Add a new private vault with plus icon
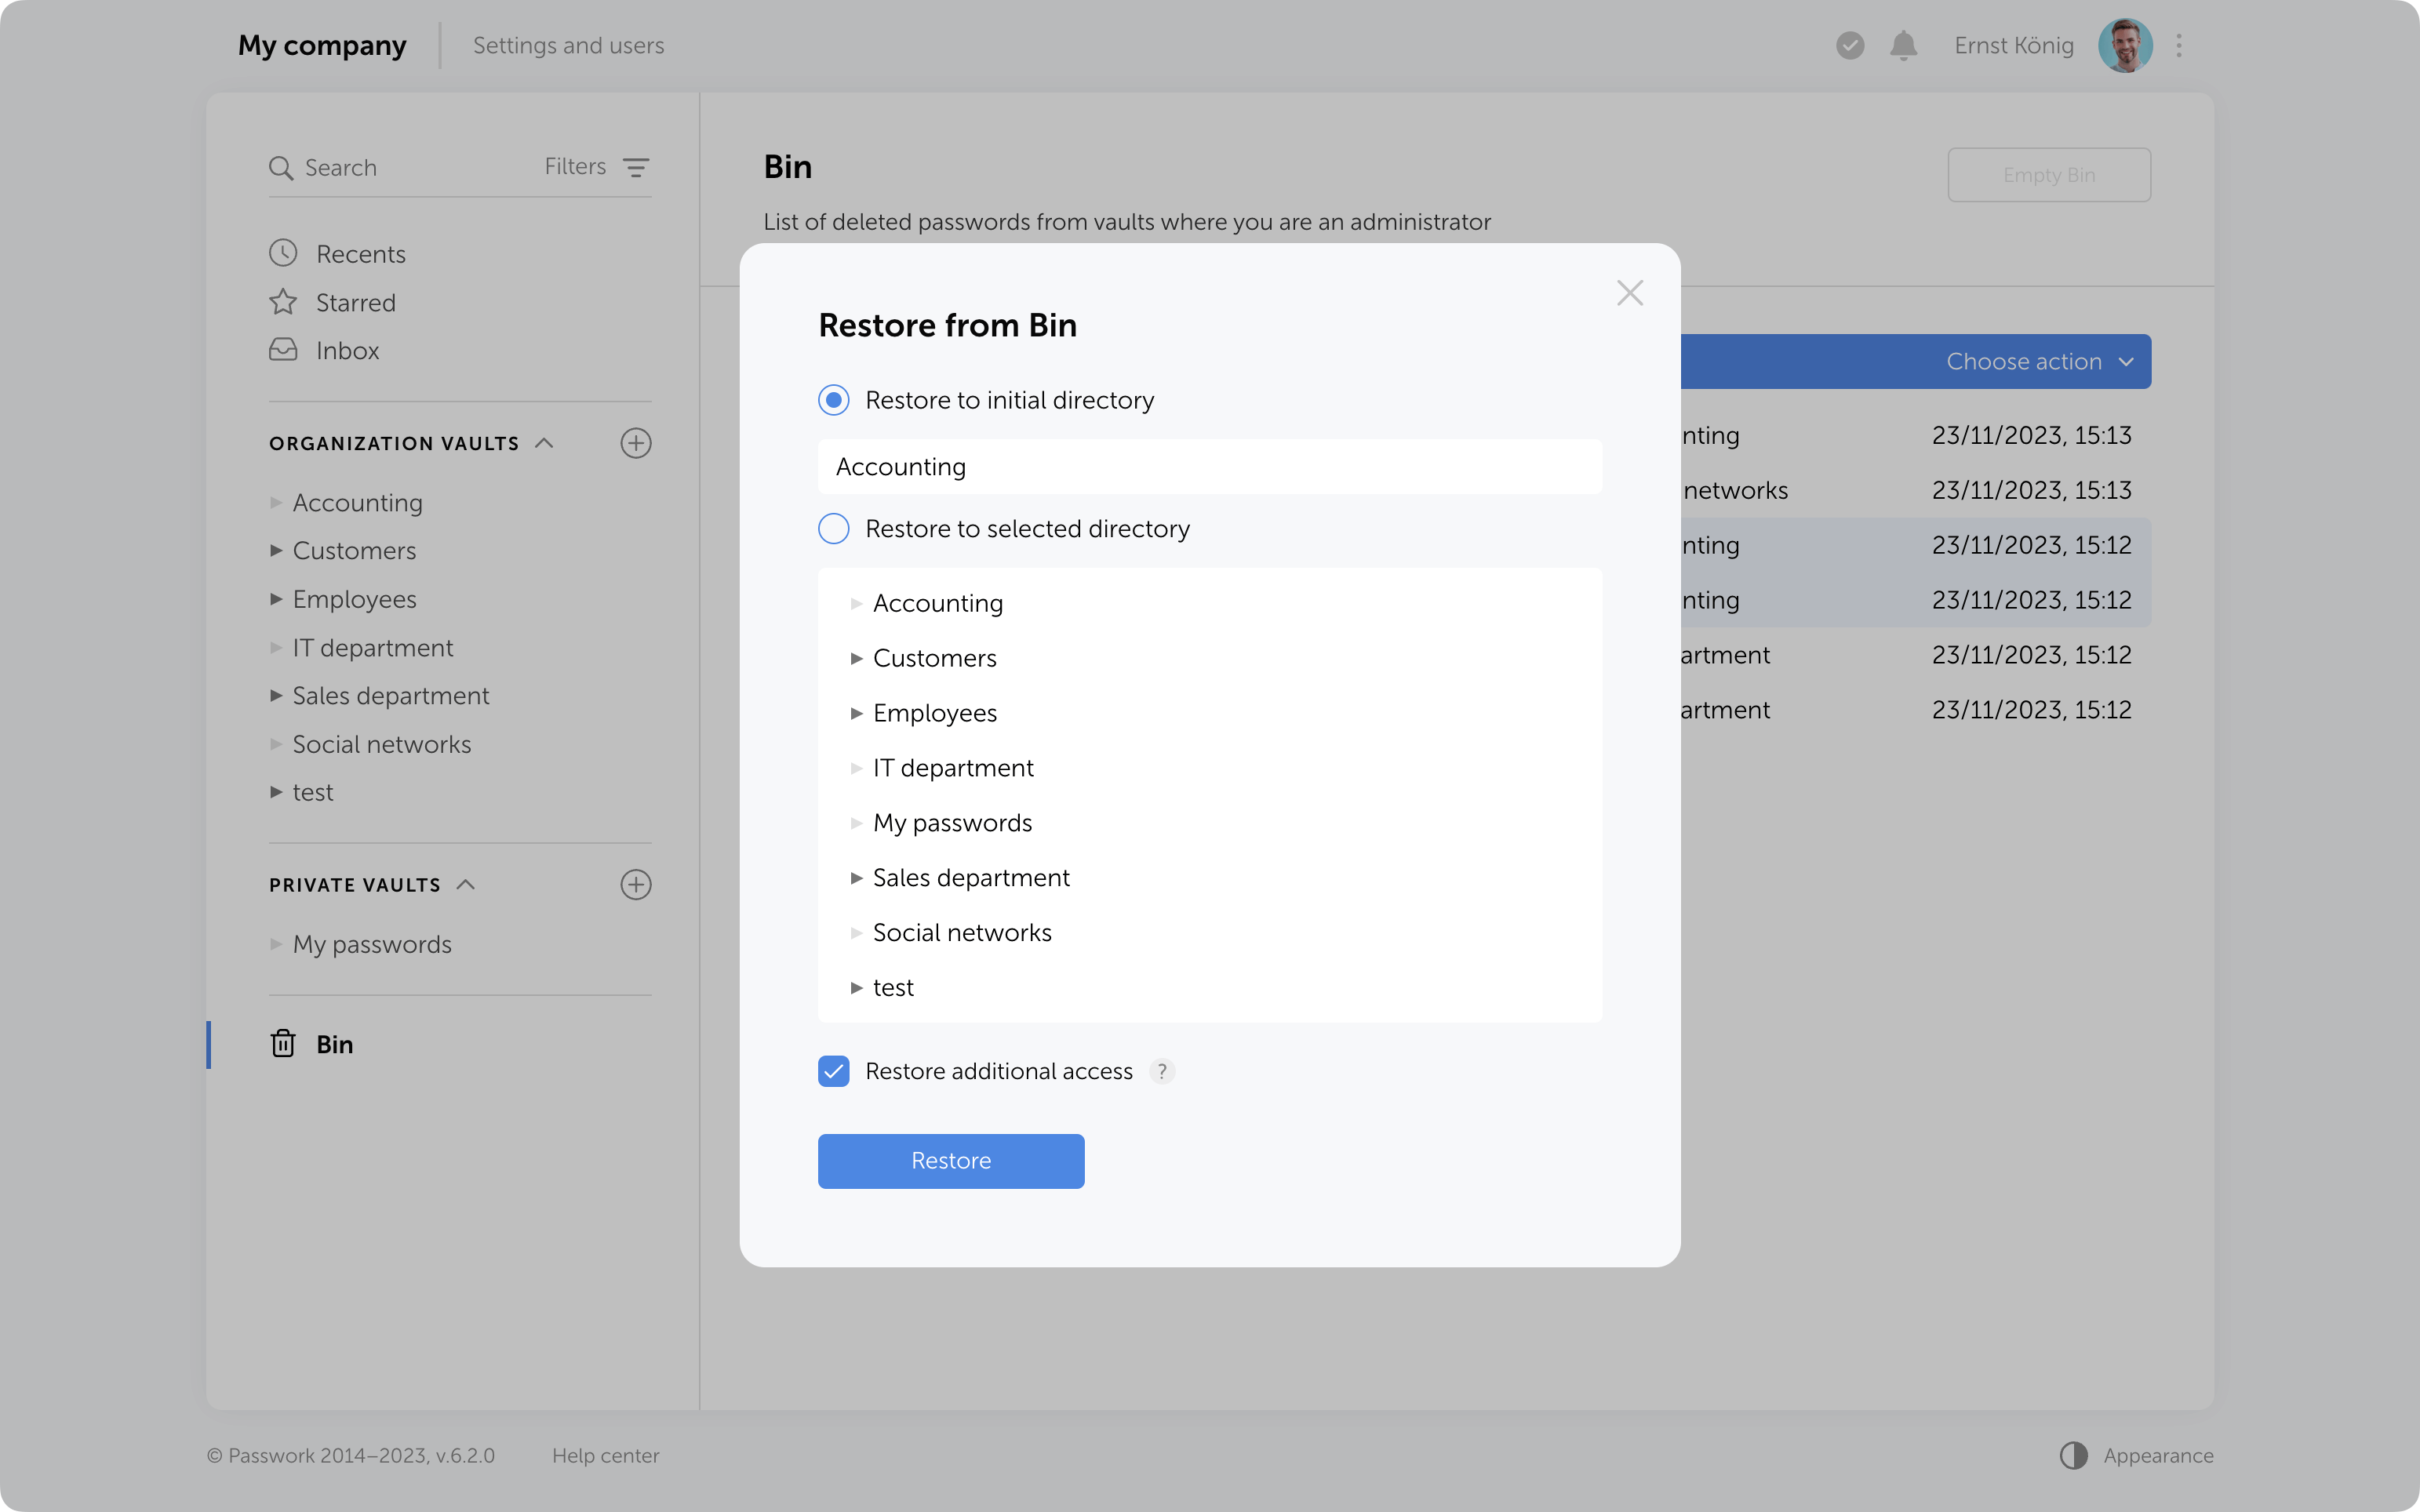The height and width of the screenshot is (1512, 2420). click(636, 884)
